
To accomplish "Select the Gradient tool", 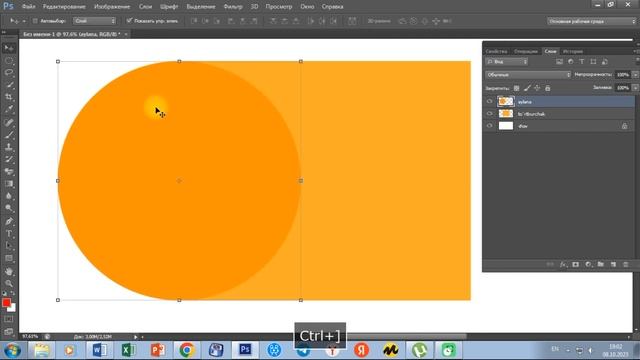I will (9, 184).
